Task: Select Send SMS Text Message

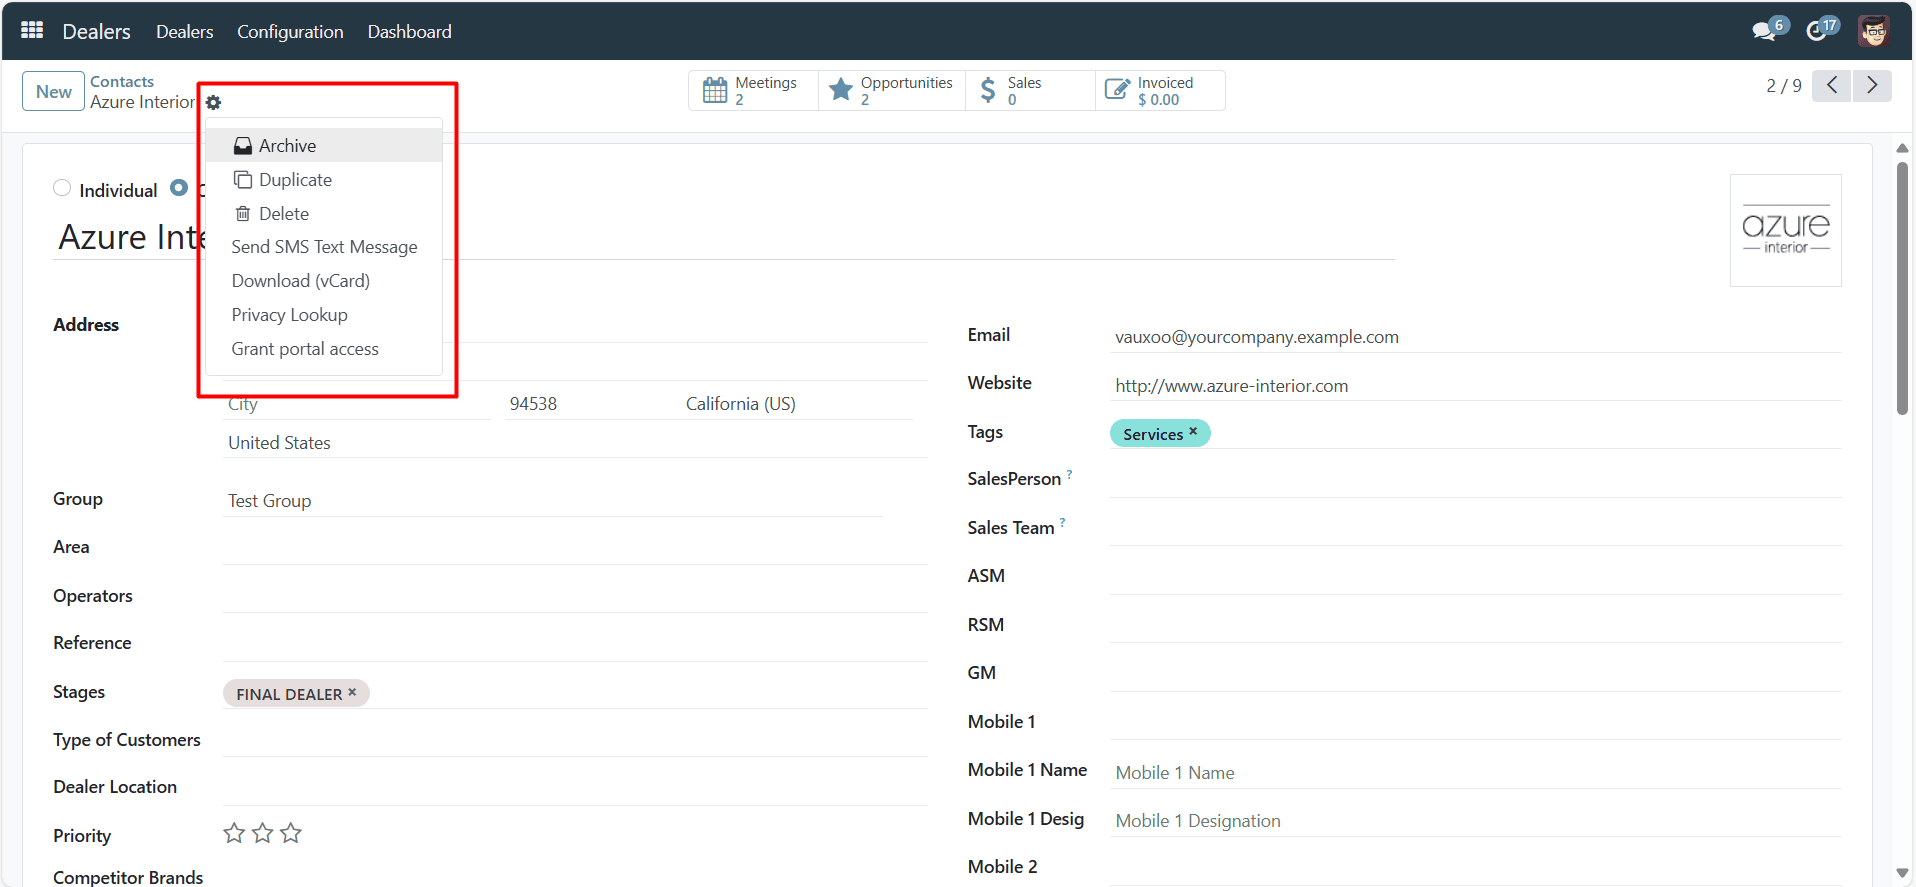Action: (324, 247)
